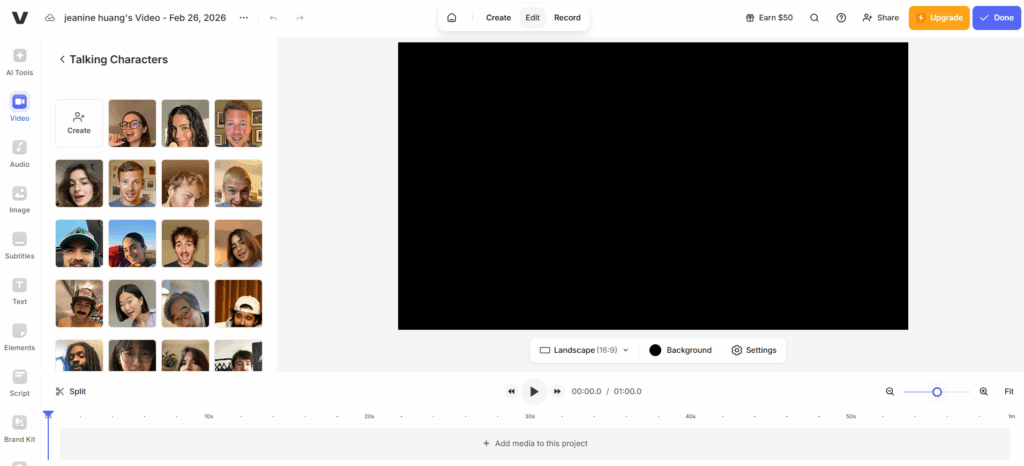Select the character with dreadlocks
The width and height of the screenshot is (1024, 466).
coord(79,355)
